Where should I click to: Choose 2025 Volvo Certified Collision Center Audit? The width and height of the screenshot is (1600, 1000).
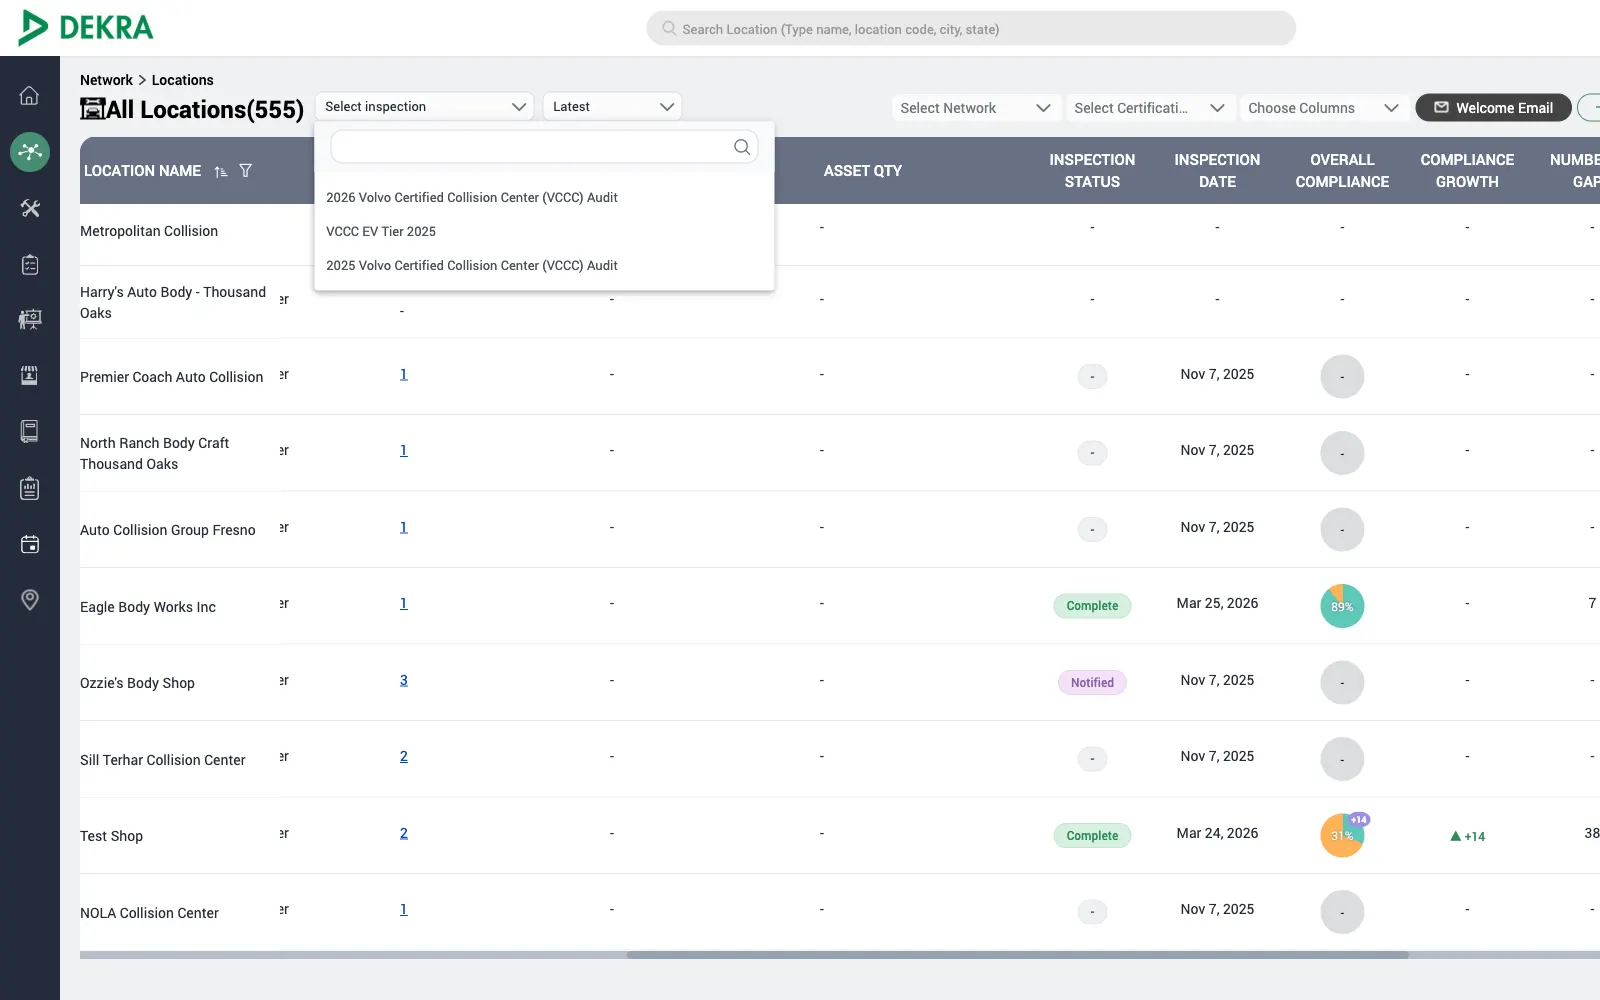pos(472,266)
